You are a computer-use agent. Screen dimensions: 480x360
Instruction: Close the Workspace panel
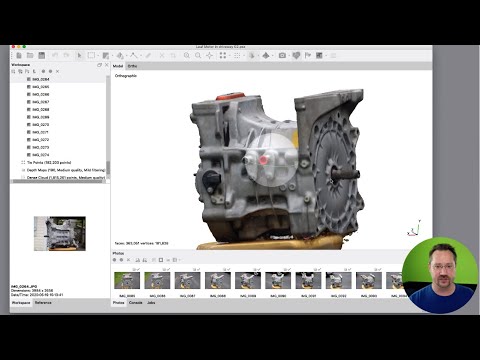click(107, 65)
